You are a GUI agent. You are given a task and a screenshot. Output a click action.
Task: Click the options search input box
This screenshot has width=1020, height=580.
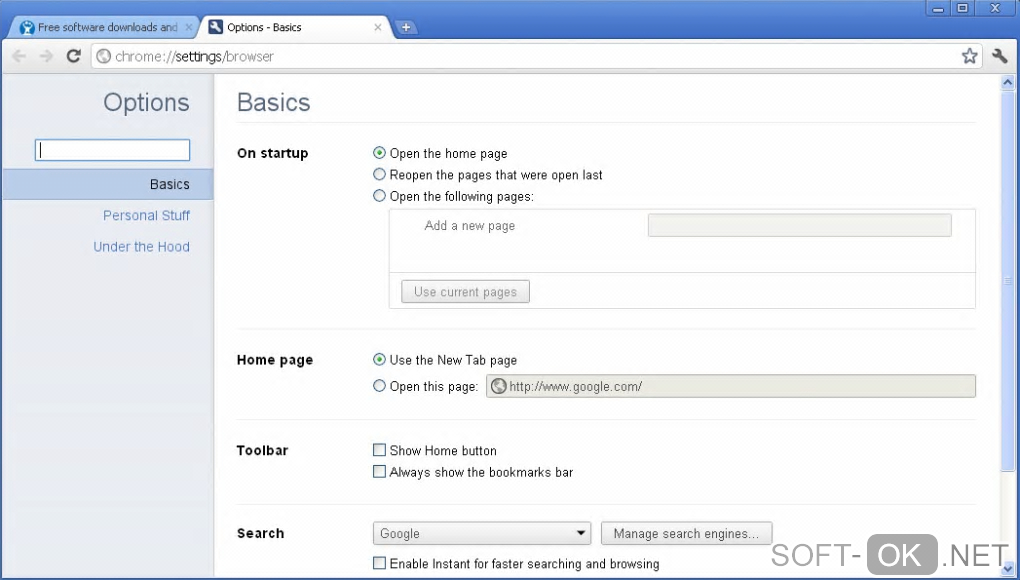coord(113,150)
